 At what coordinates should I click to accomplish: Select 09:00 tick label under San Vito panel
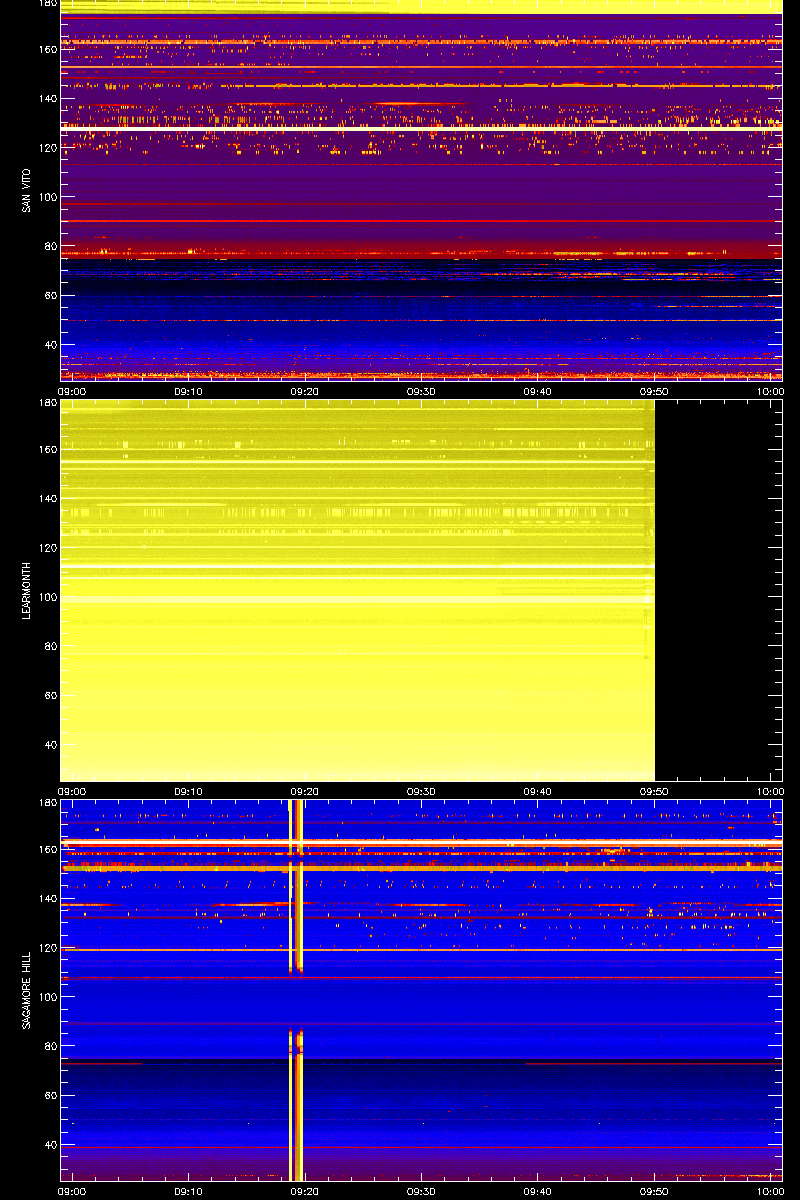point(73,391)
